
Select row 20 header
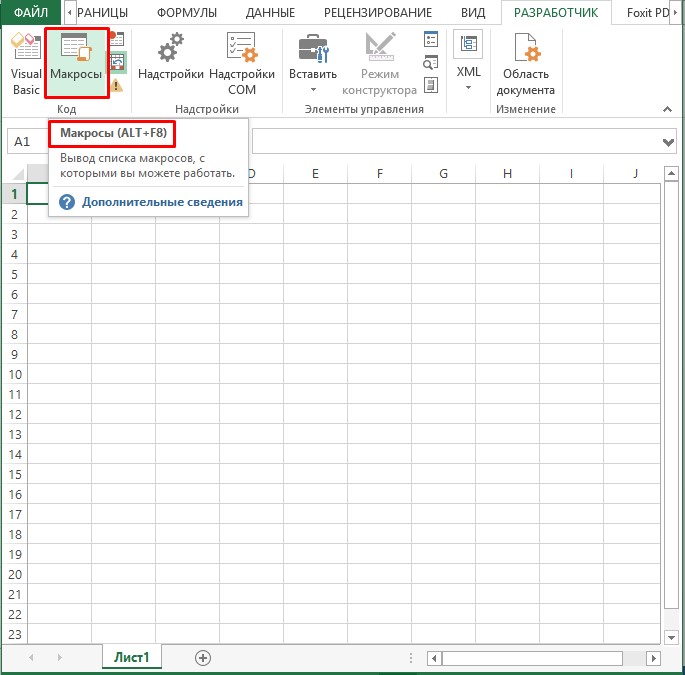coord(14,575)
